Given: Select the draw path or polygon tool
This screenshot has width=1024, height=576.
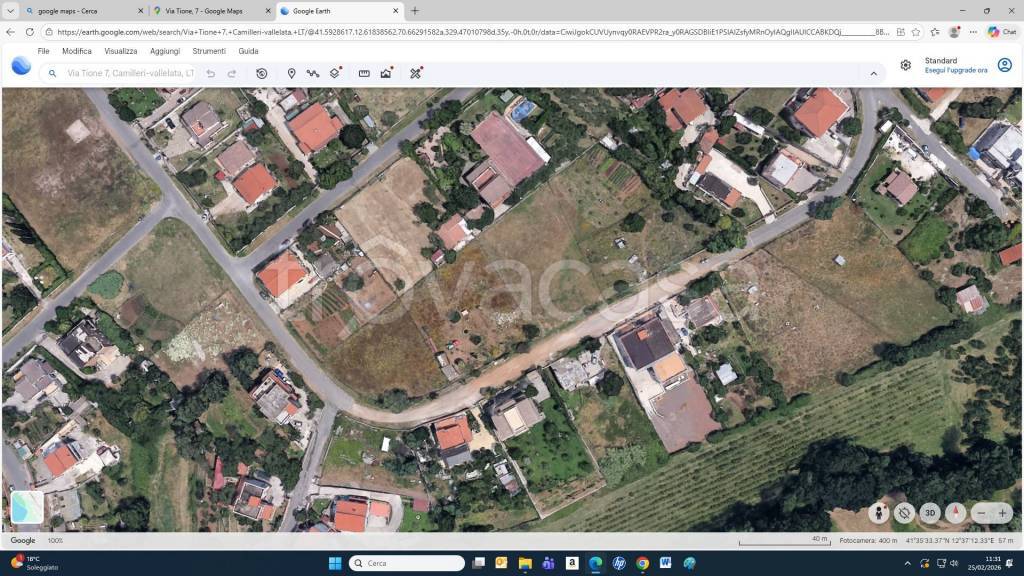Looking at the screenshot, I should [x=313, y=73].
